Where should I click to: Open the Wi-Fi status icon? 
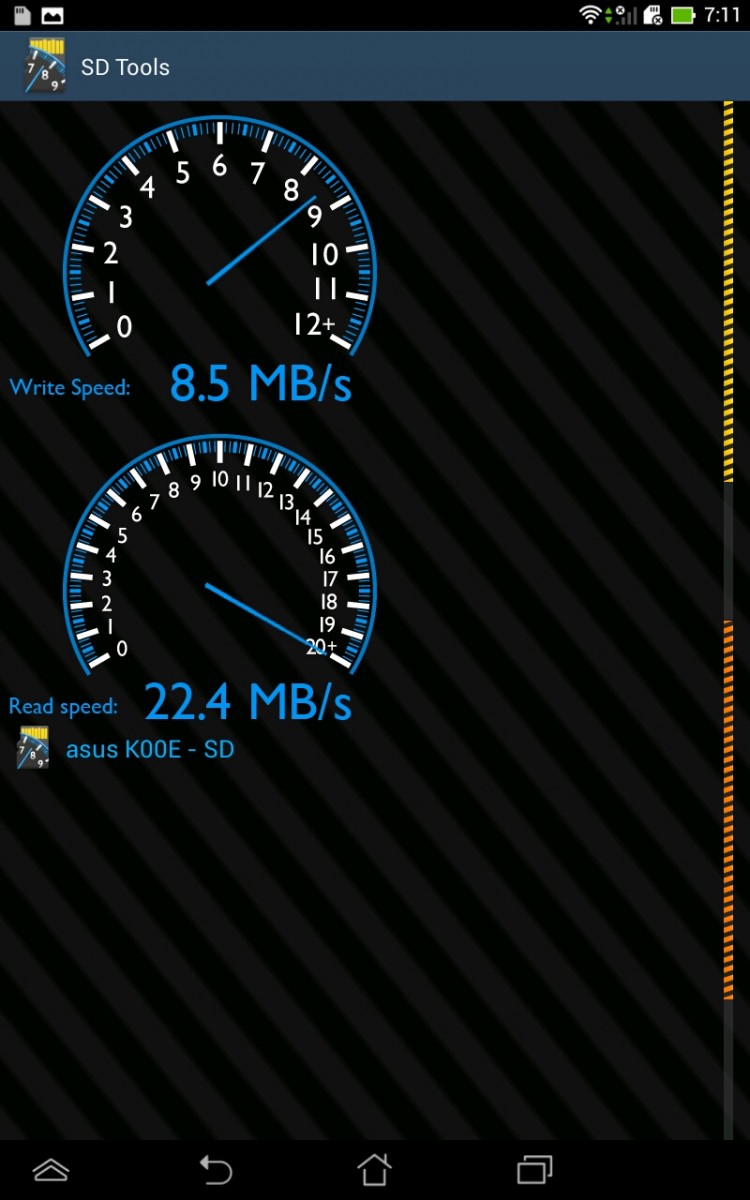click(x=590, y=15)
